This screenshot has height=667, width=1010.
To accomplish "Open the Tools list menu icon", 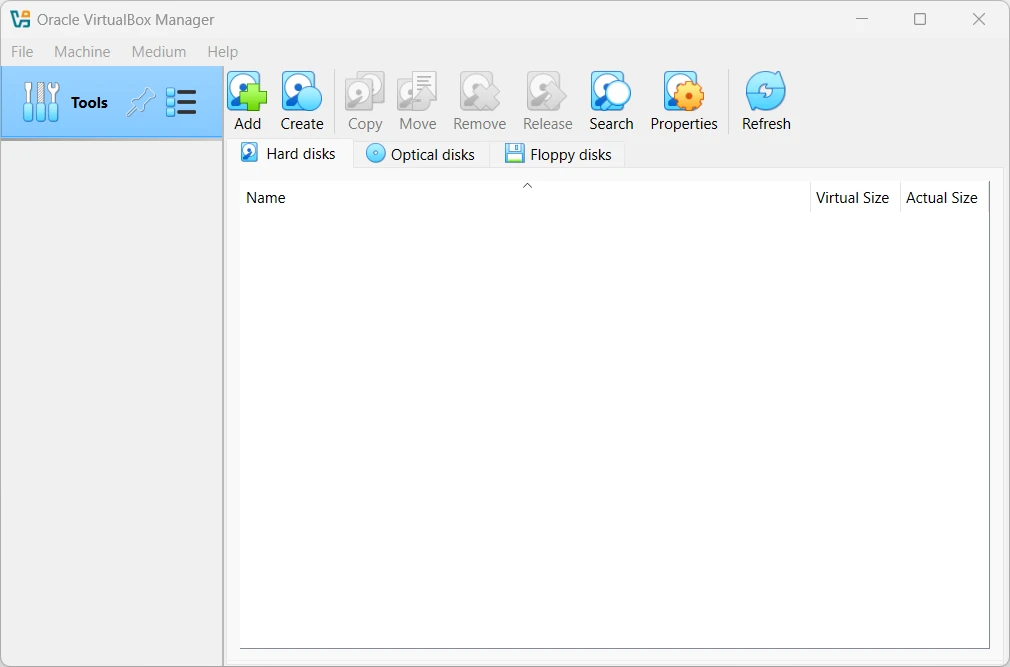I will [x=181, y=102].
